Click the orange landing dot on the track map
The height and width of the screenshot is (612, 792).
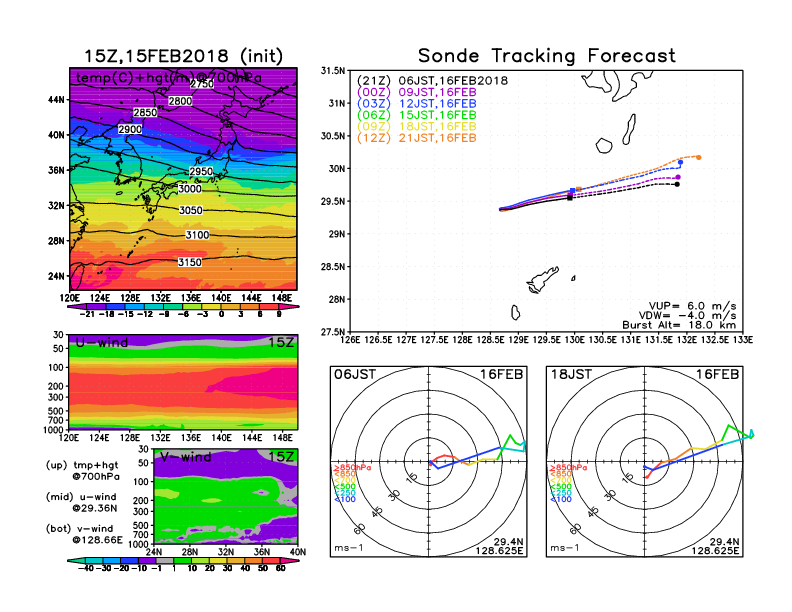click(x=699, y=158)
